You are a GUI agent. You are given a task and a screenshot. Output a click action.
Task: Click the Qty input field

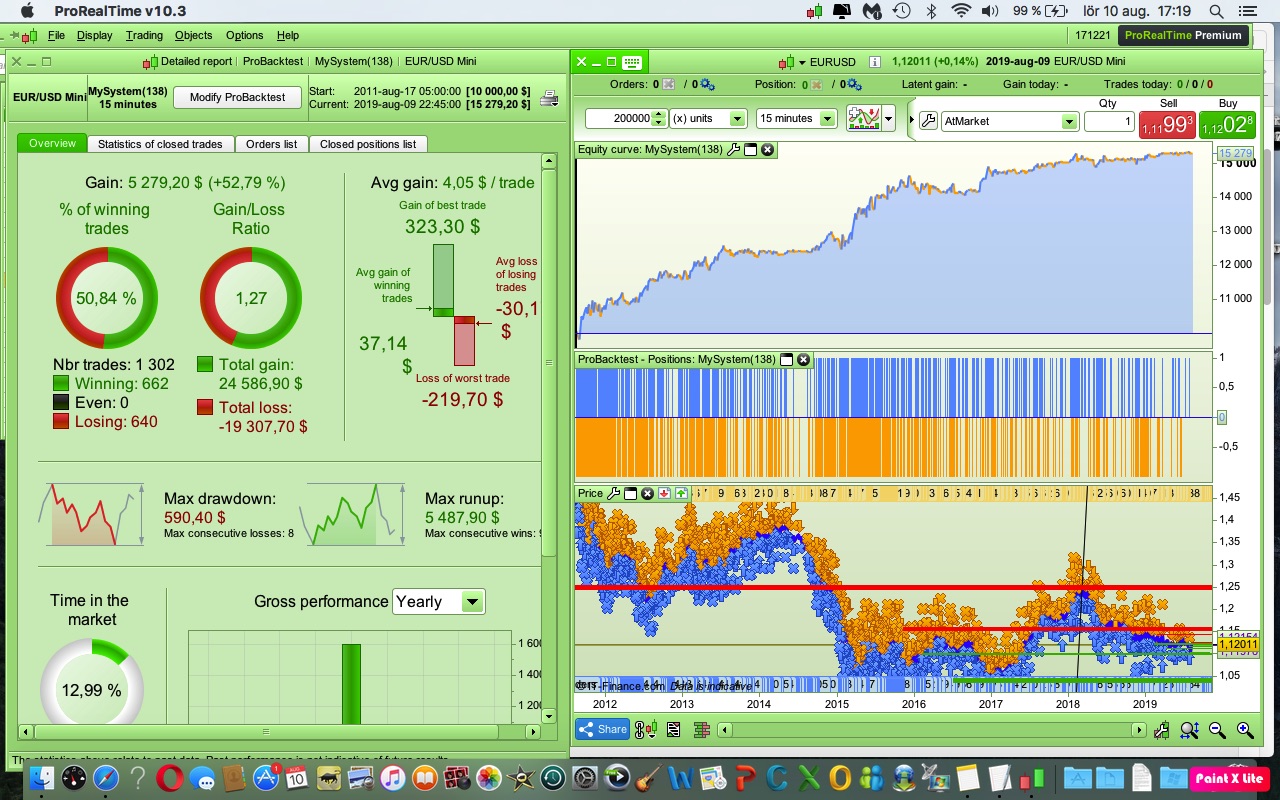click(1108, 121)
